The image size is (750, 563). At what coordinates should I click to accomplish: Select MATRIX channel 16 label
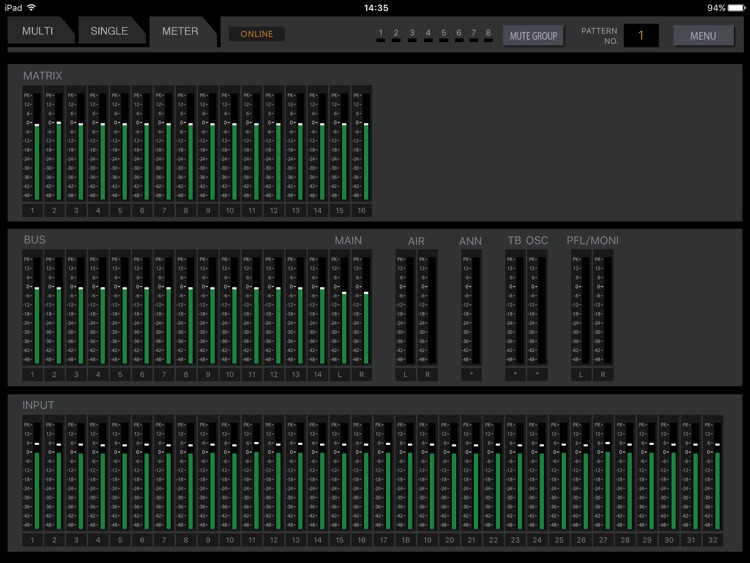362,210
